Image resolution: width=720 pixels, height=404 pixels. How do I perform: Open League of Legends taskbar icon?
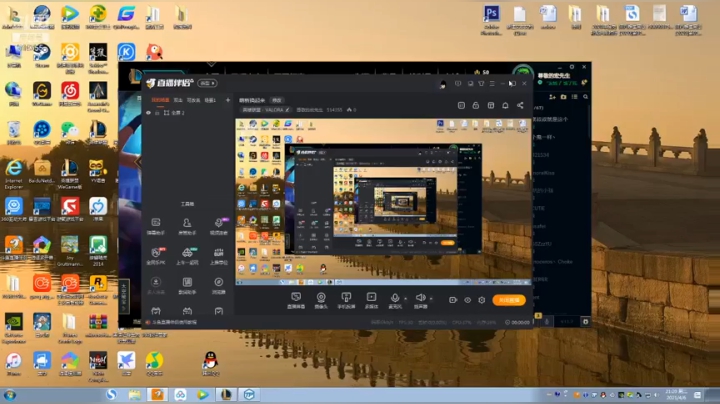tap(226, 395)
